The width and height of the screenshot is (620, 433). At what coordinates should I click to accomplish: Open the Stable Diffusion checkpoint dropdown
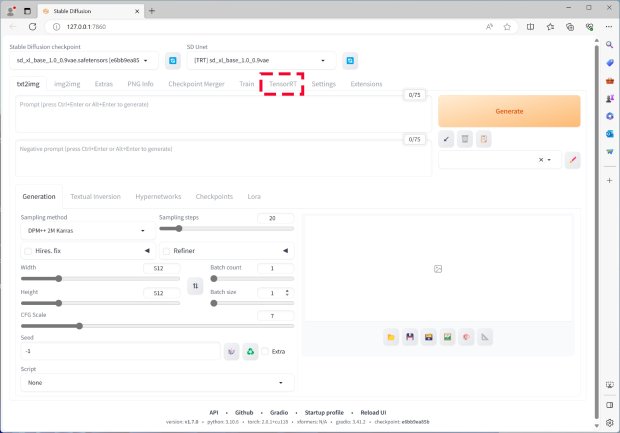(x=83, y=61)
